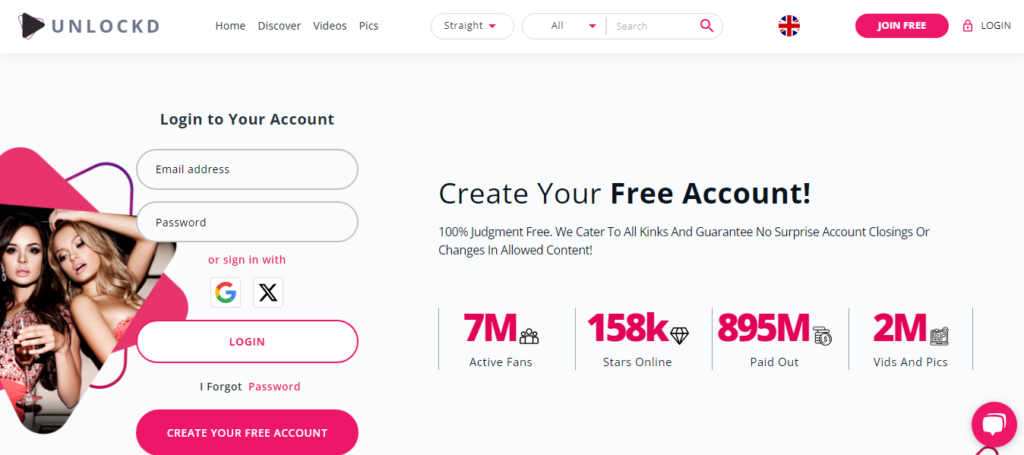Go to the Videos menu item
1024x455 pixels.
pyautogui.click(x=330, y=26)
